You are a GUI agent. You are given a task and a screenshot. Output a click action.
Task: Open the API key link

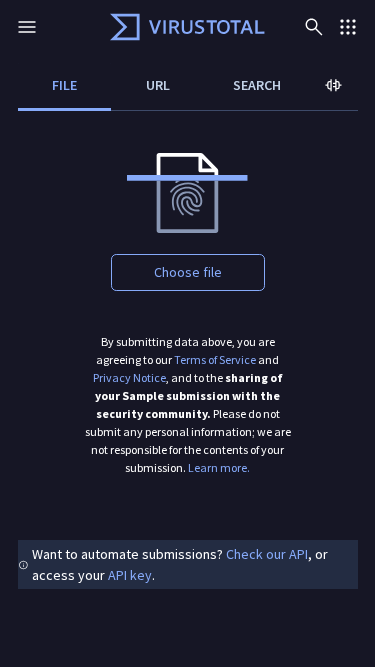pyautogui.click(x=130, y=575)
